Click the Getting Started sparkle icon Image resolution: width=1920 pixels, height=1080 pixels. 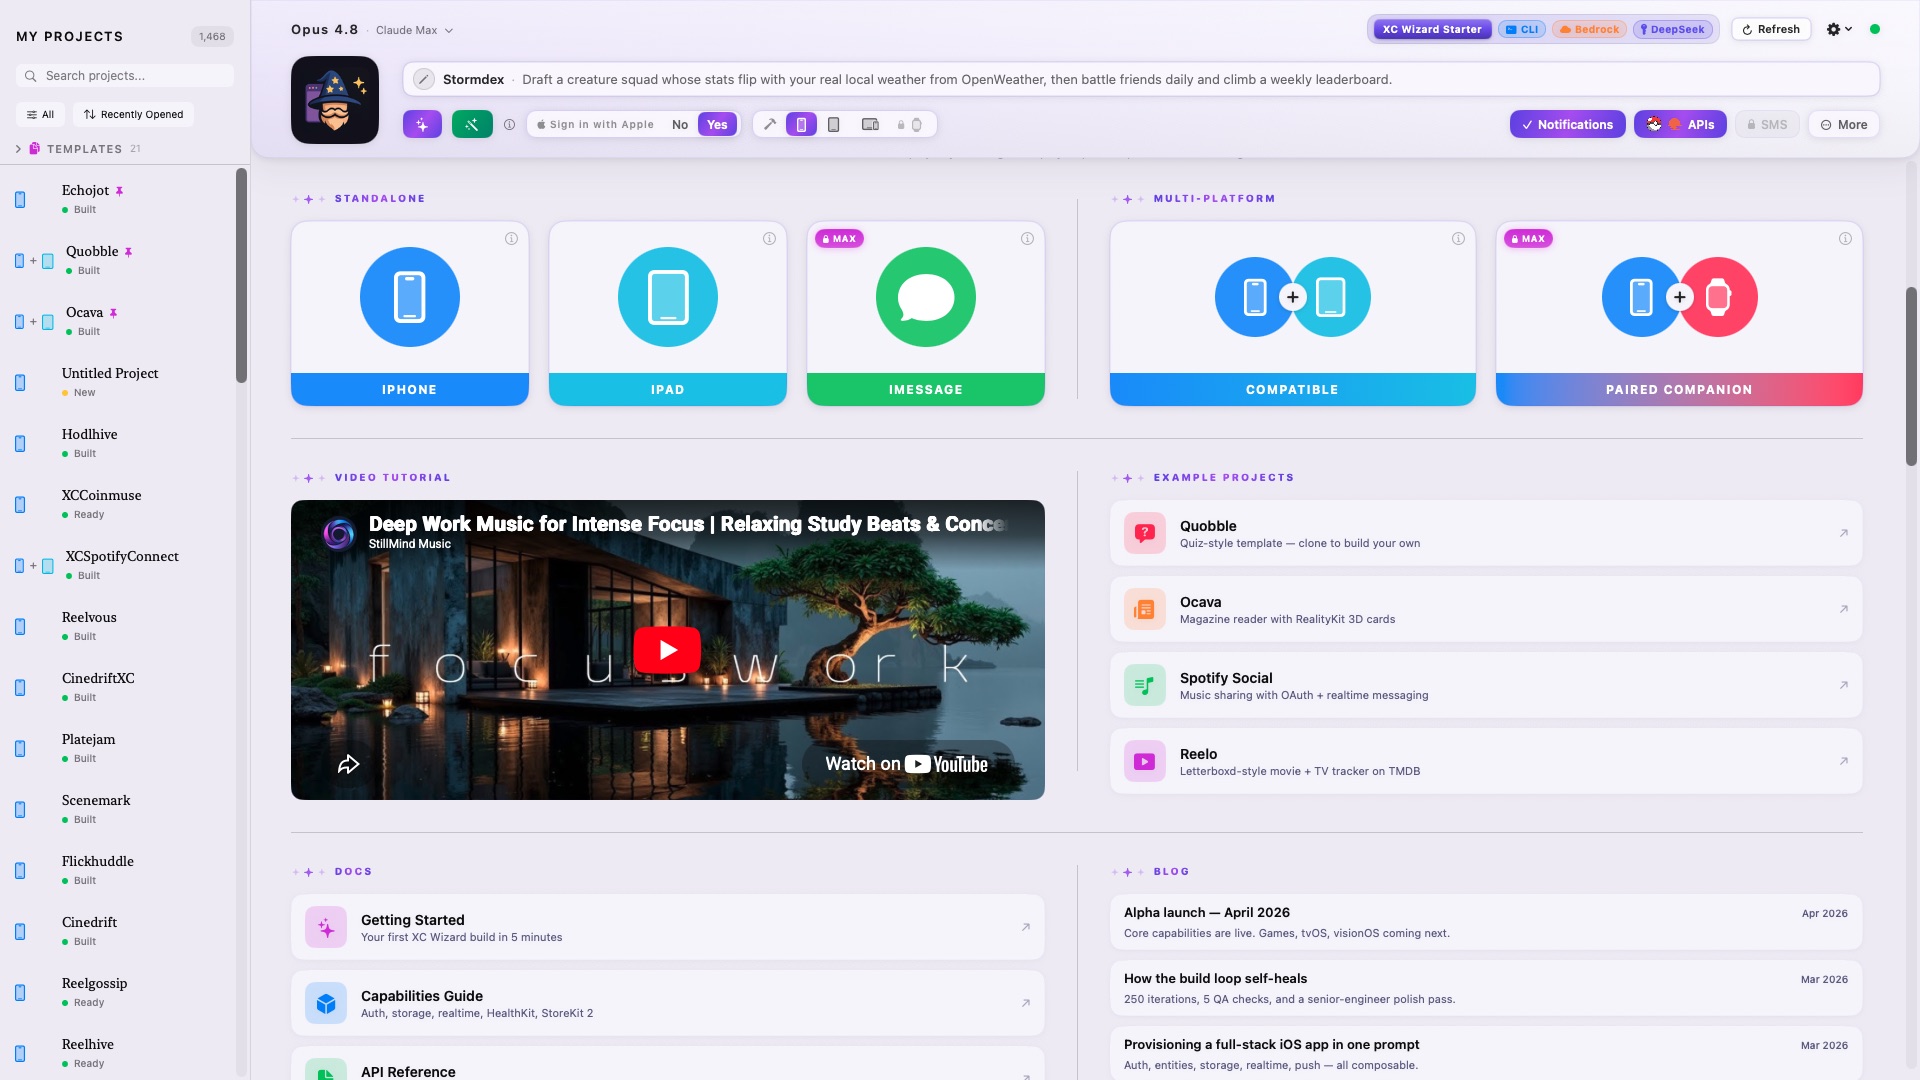326,928
